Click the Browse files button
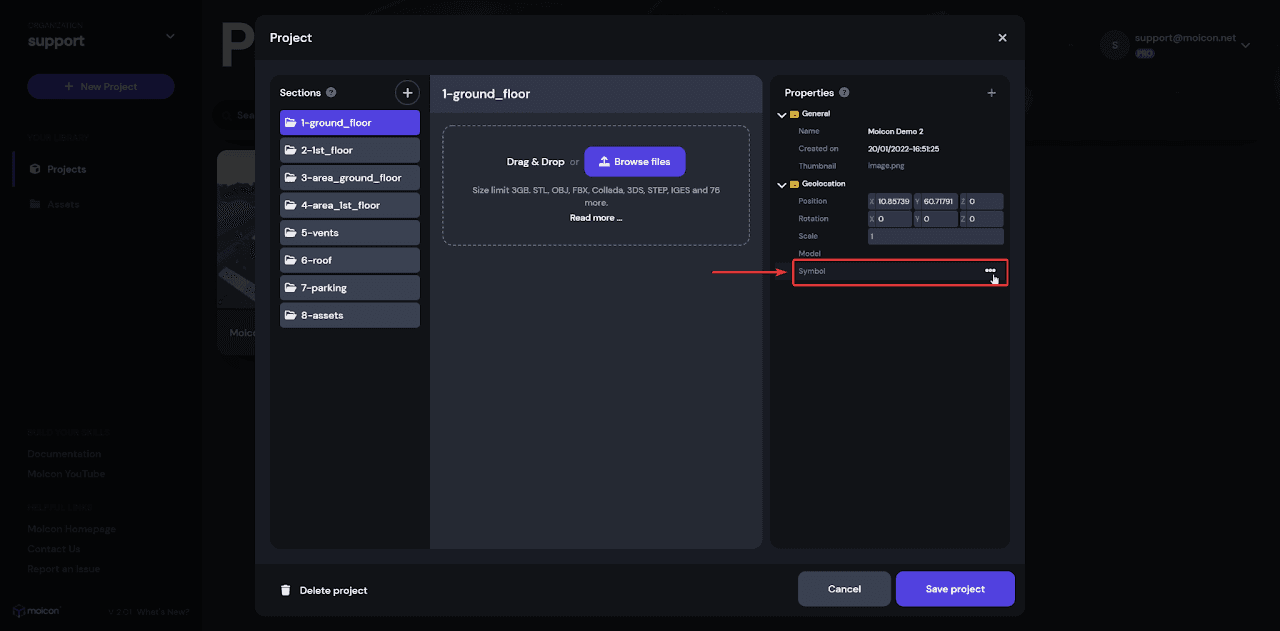Screen dimensions: 1280x631 coord(635,162)
